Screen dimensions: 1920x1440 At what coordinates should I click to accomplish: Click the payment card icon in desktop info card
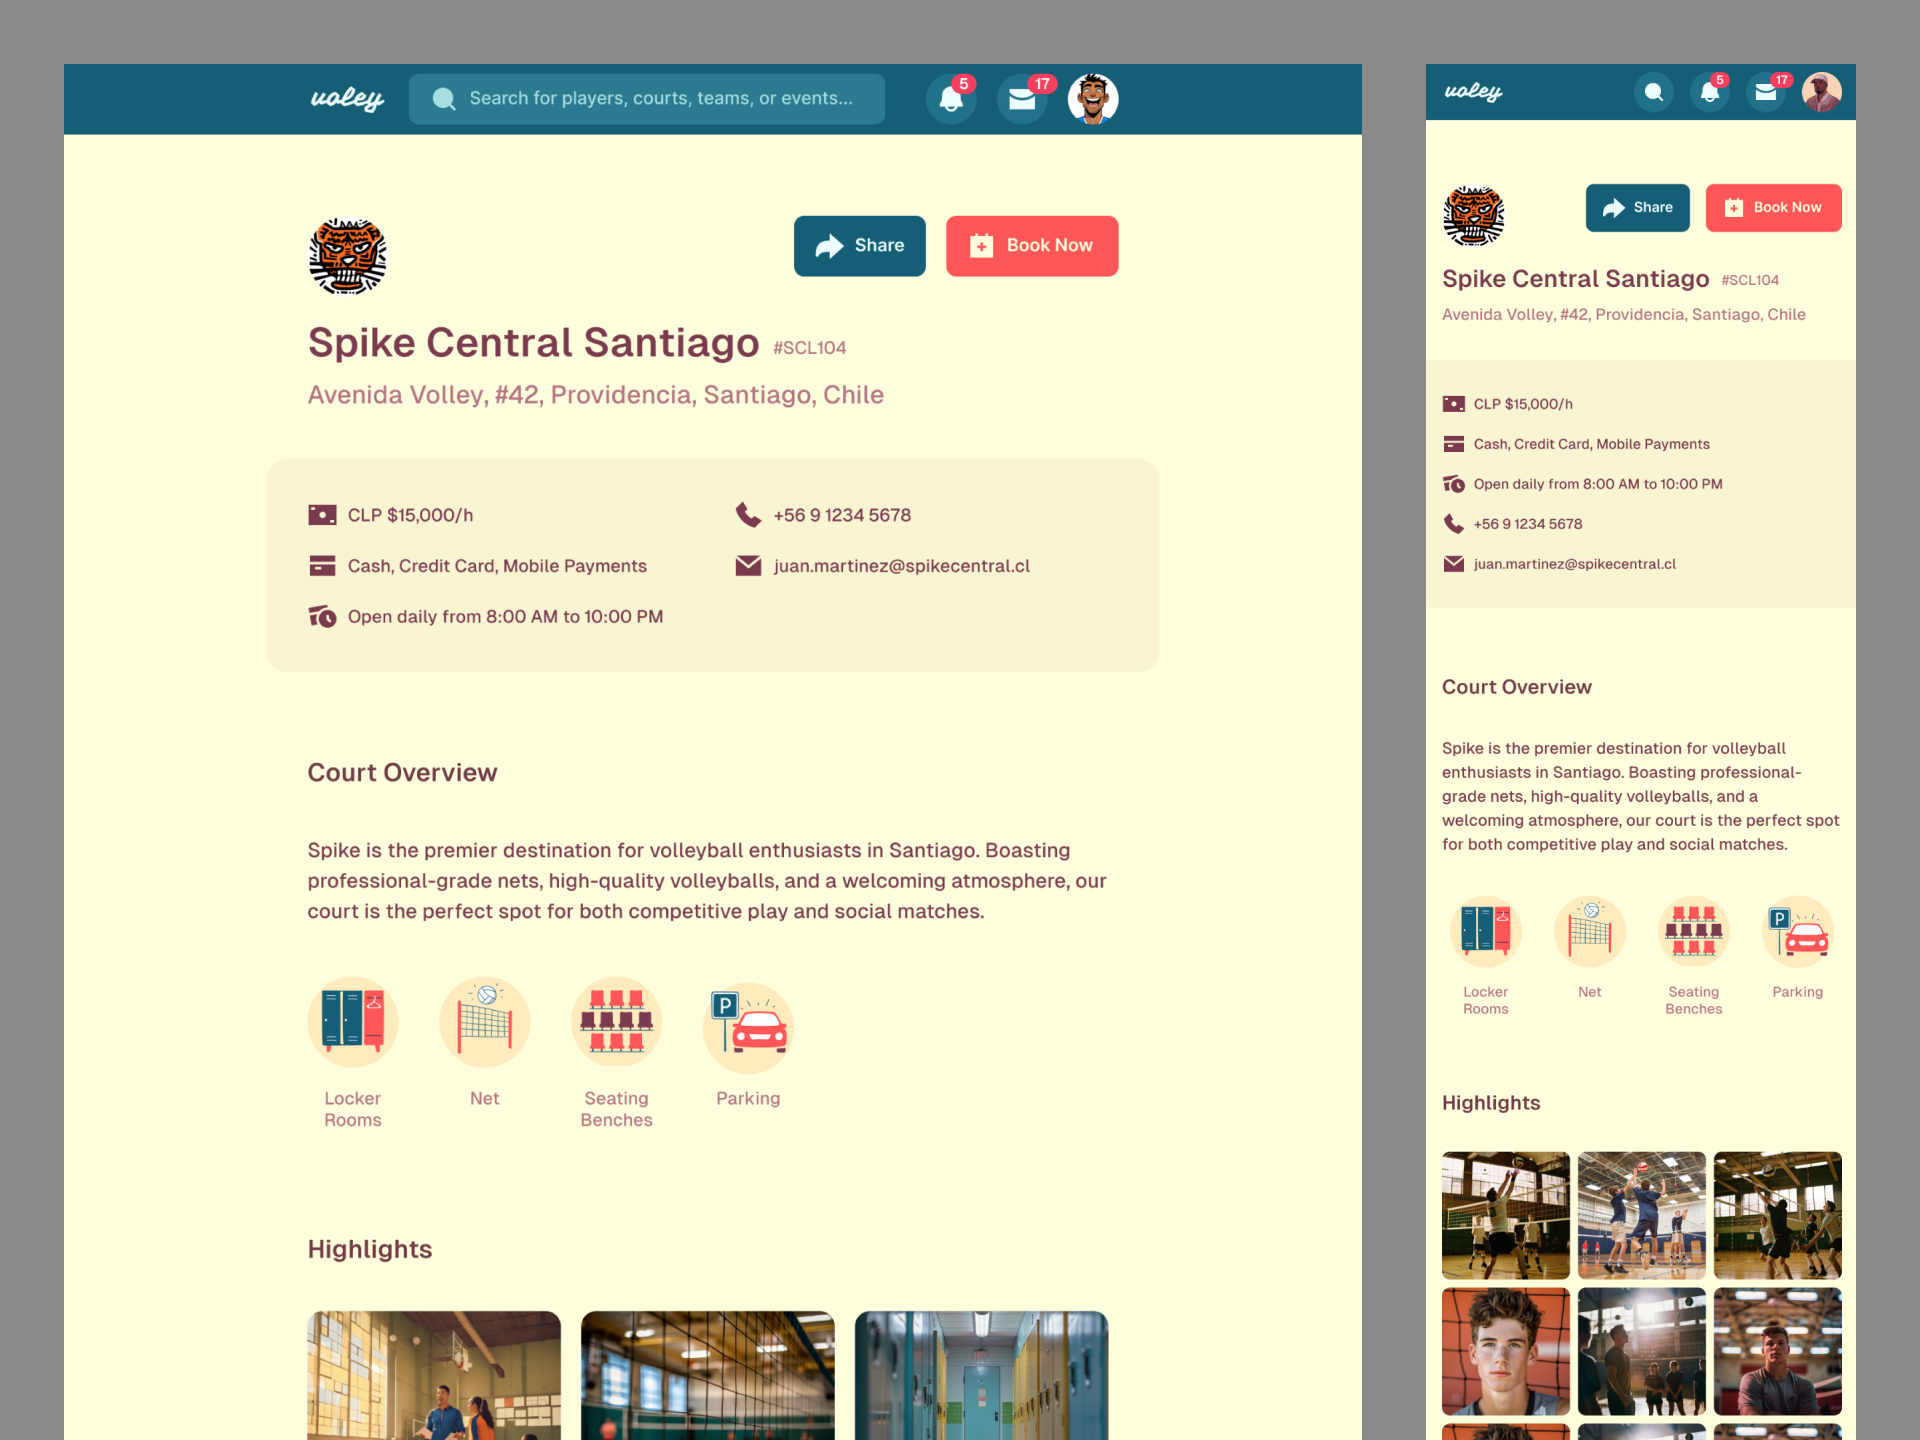pos(322,566)
